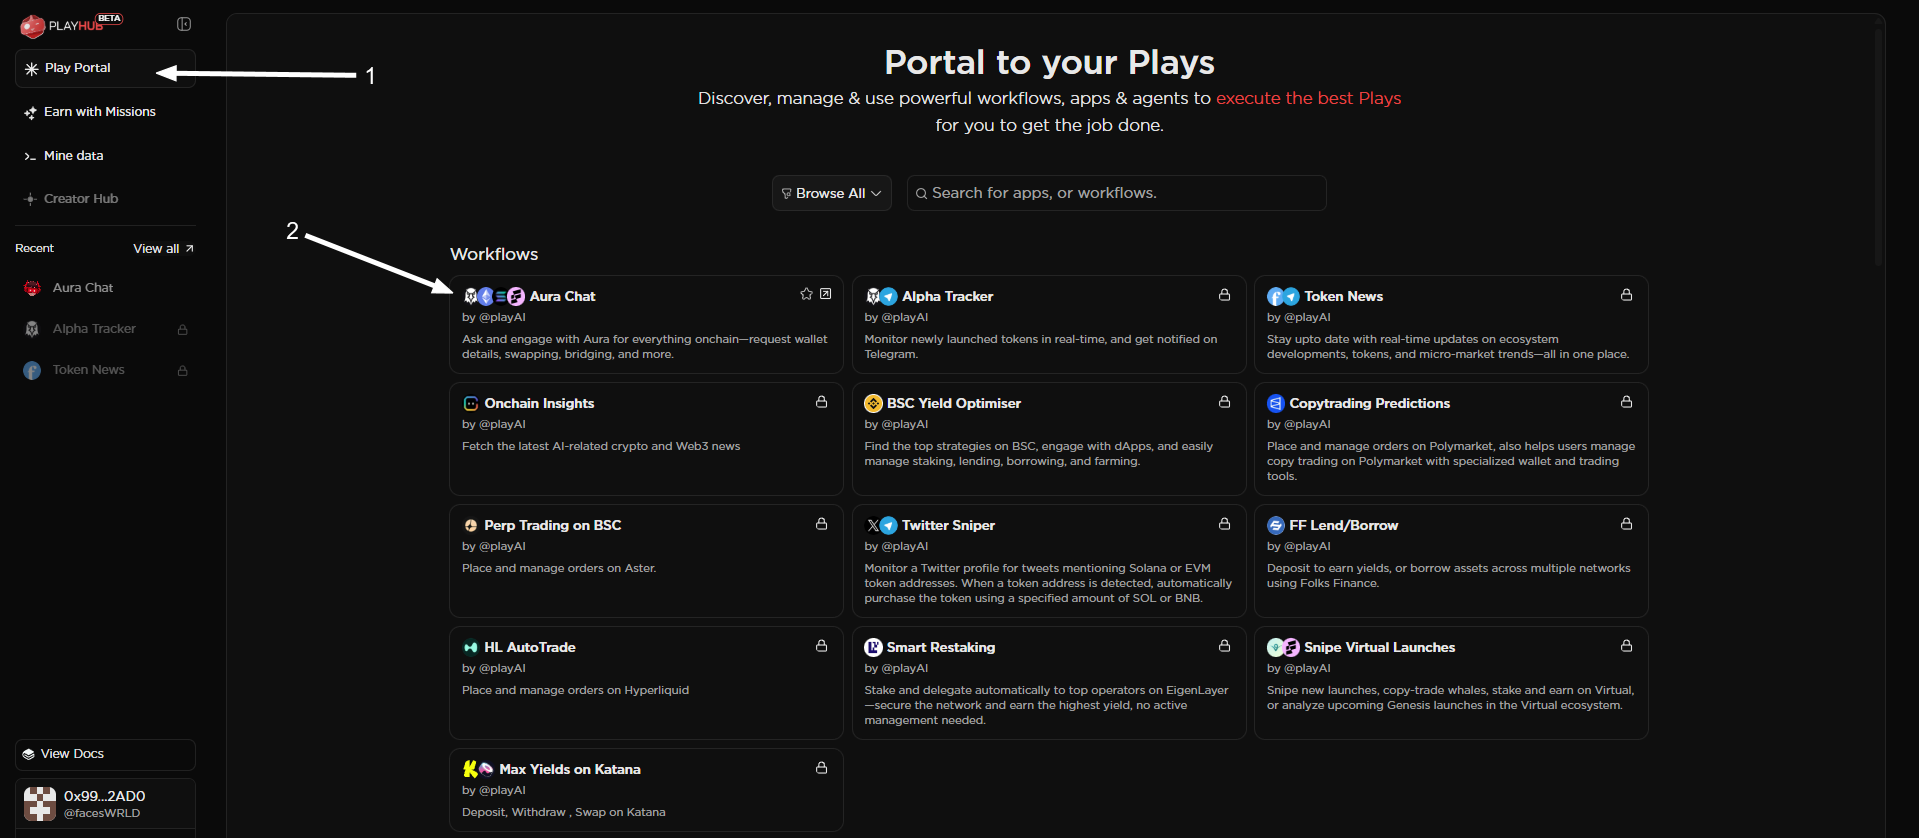Open the Alpha Tracker workflow card

[x=1049, y=324]
